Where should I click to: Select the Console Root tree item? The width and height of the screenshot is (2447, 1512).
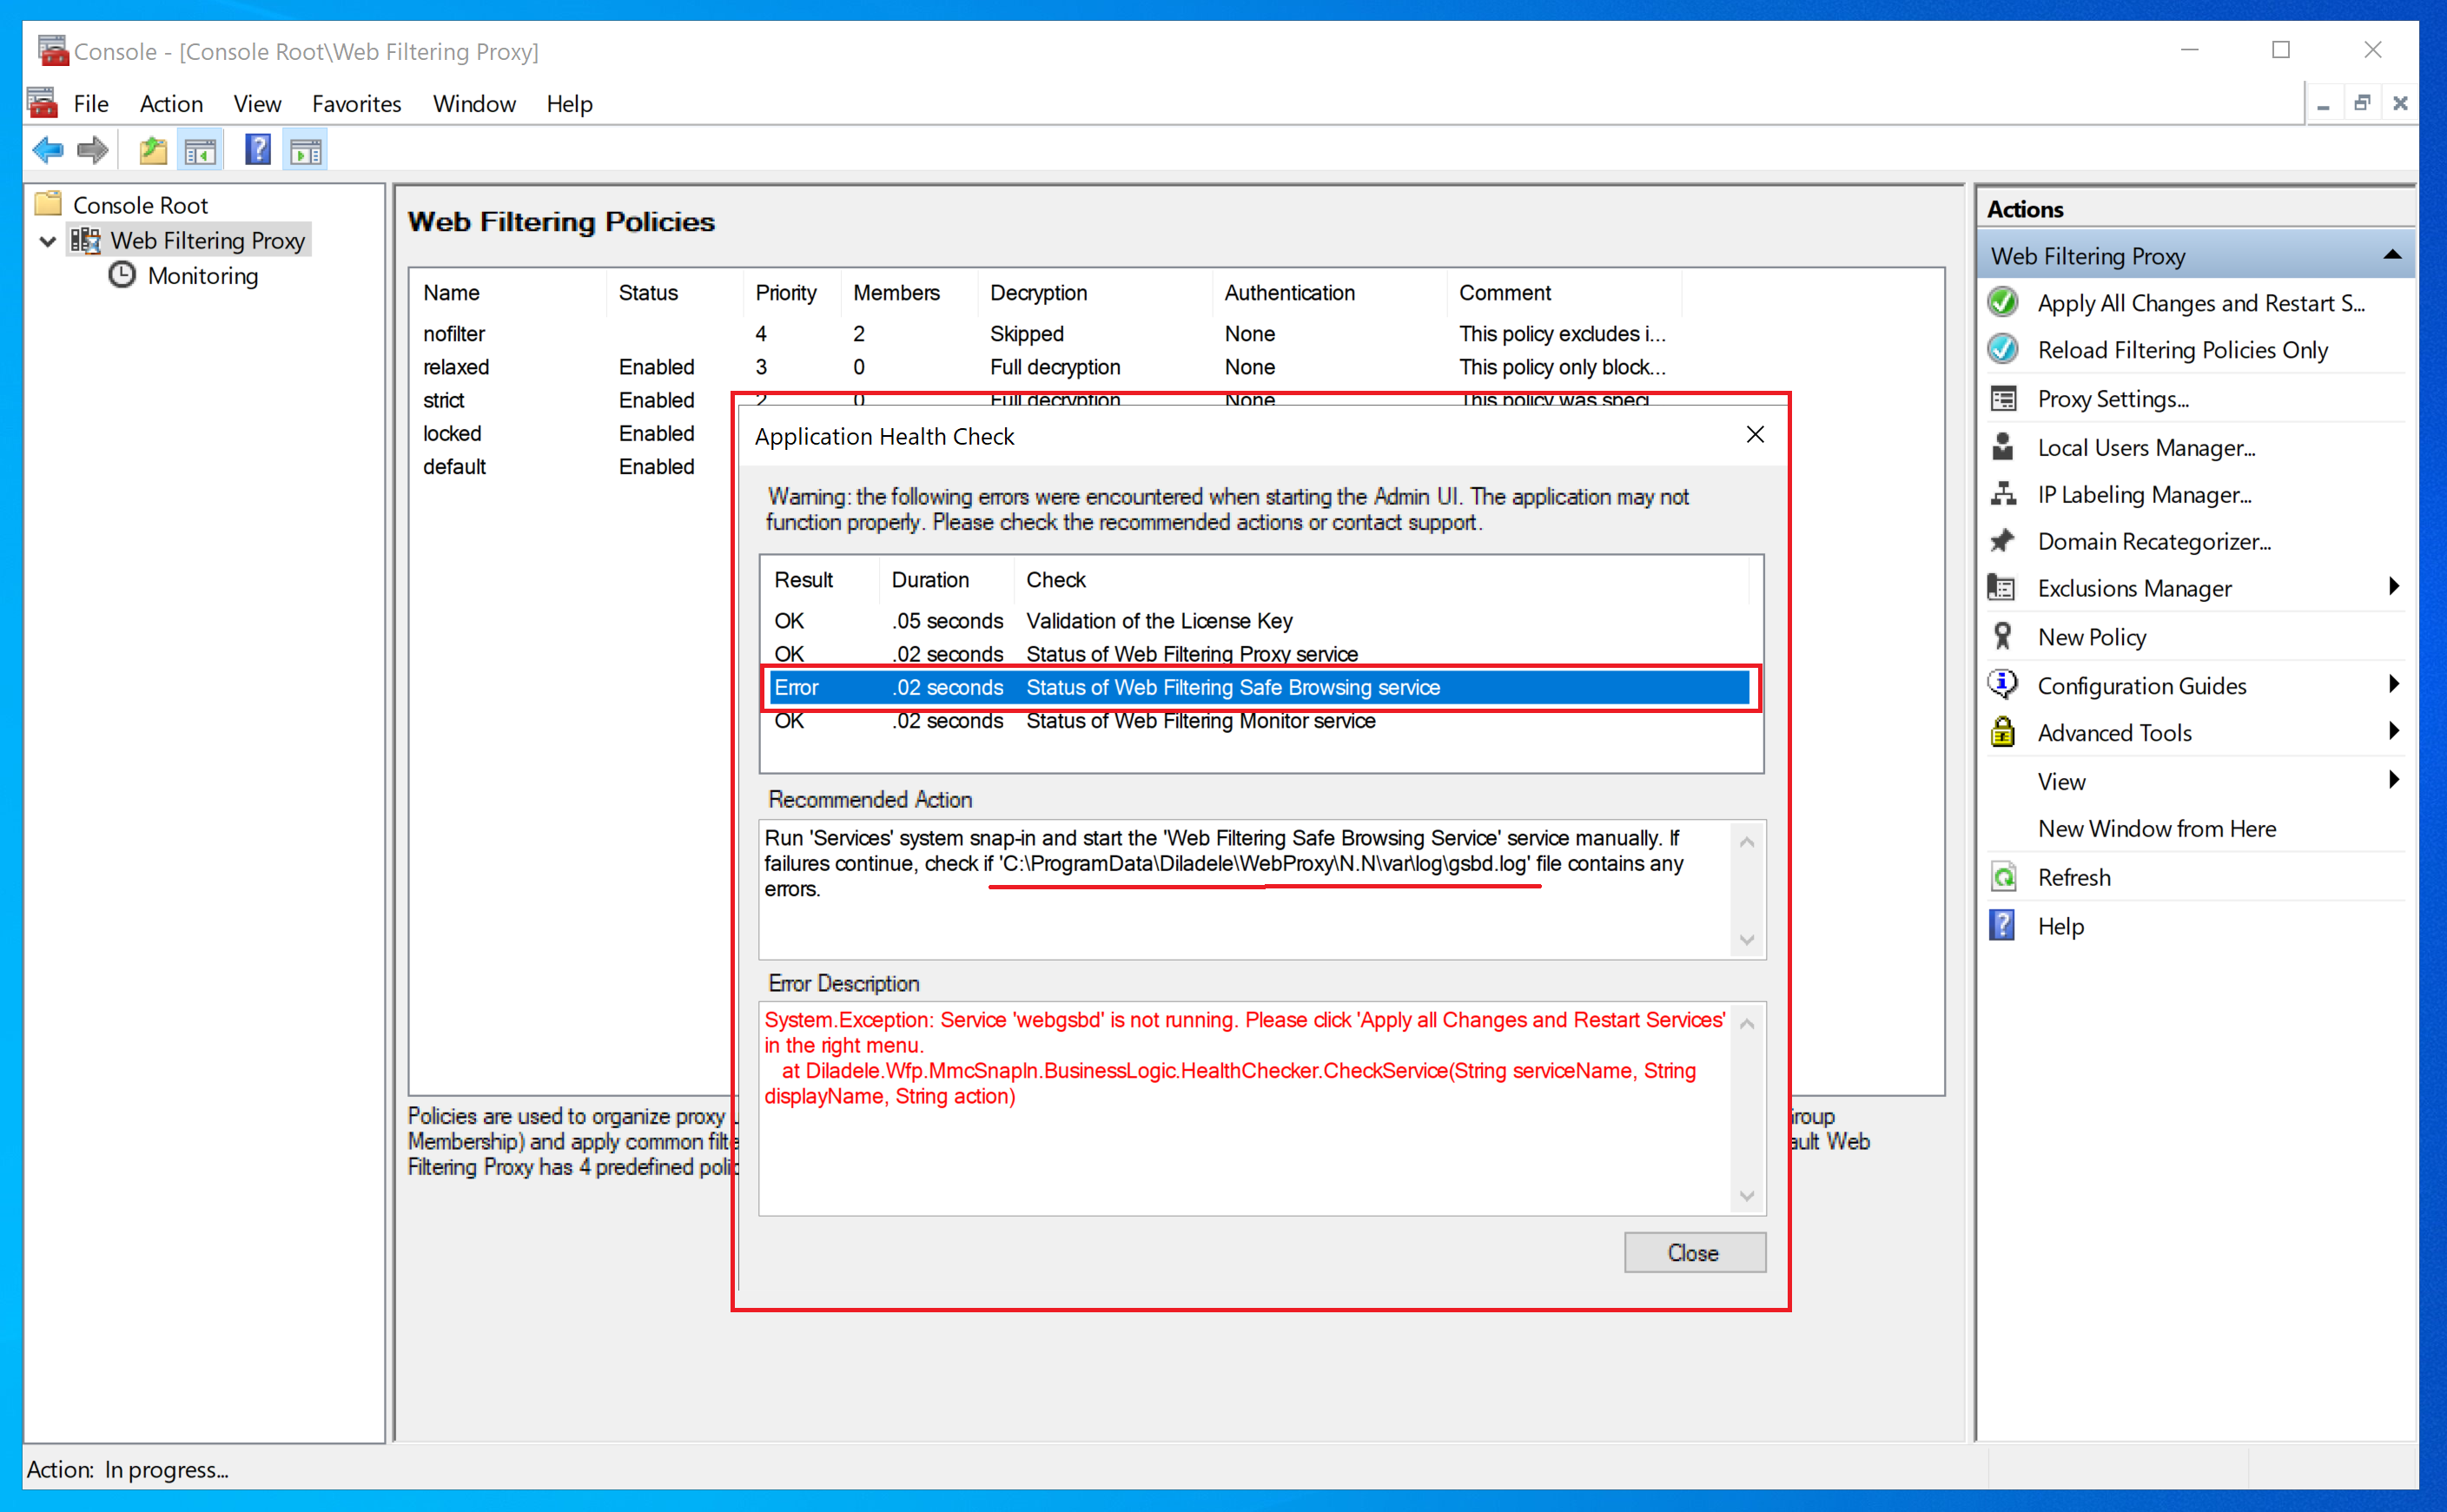pos(140,205)
